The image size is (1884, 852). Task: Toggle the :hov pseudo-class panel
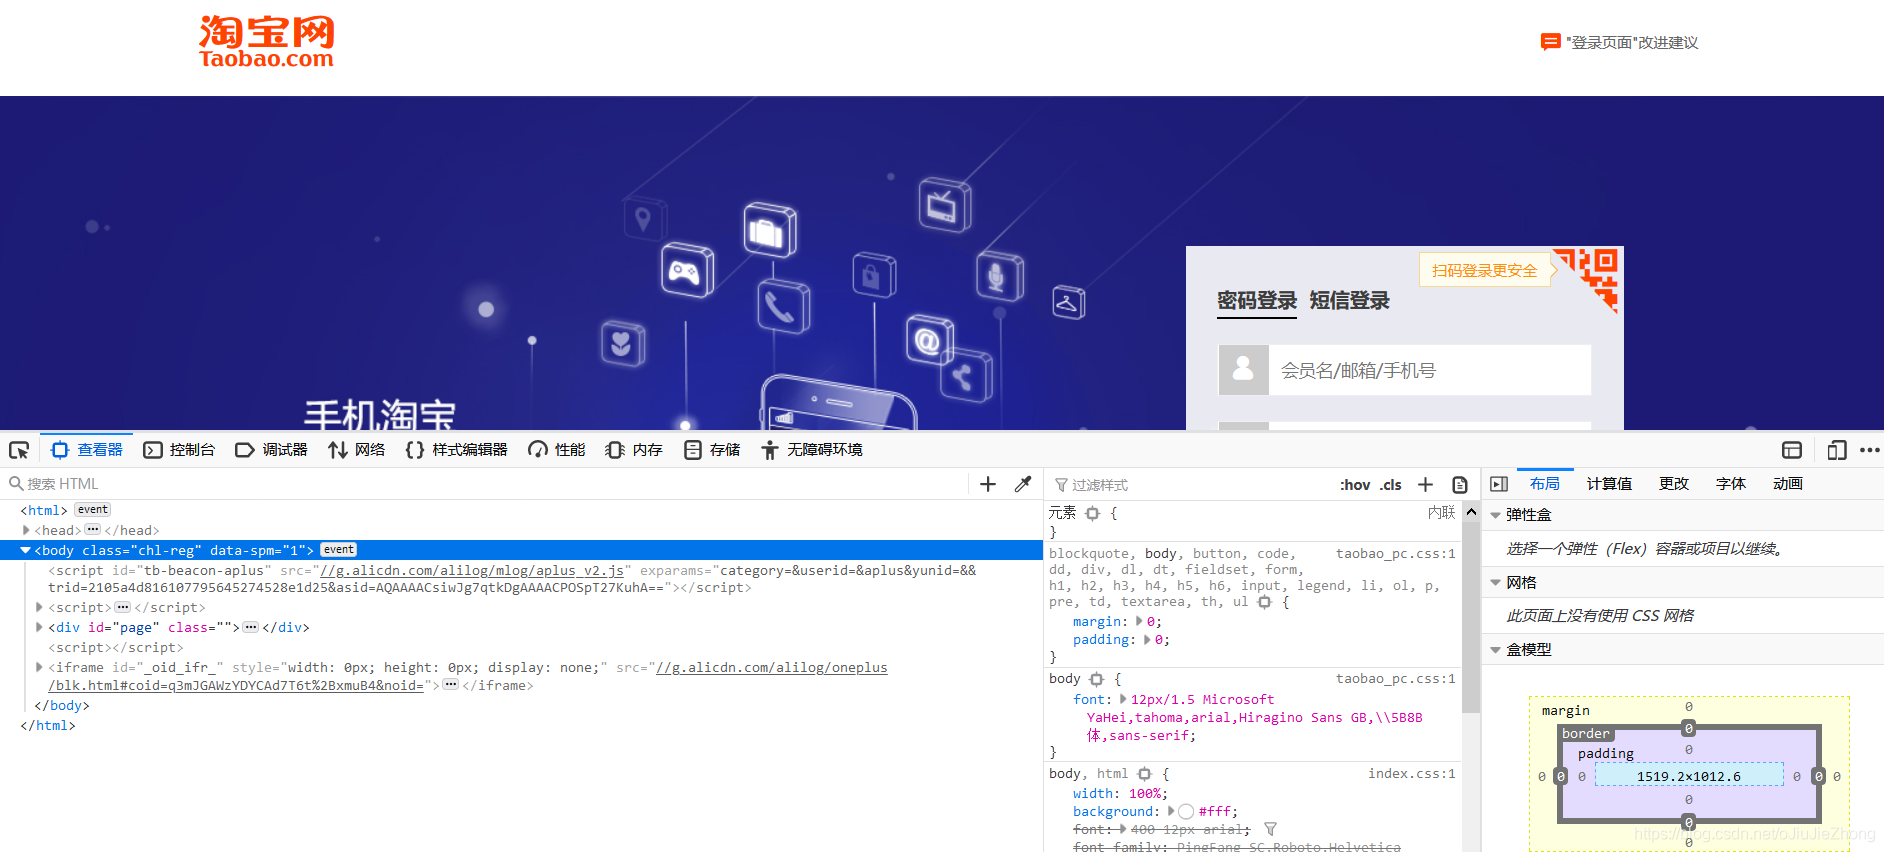click(1355, 485)
